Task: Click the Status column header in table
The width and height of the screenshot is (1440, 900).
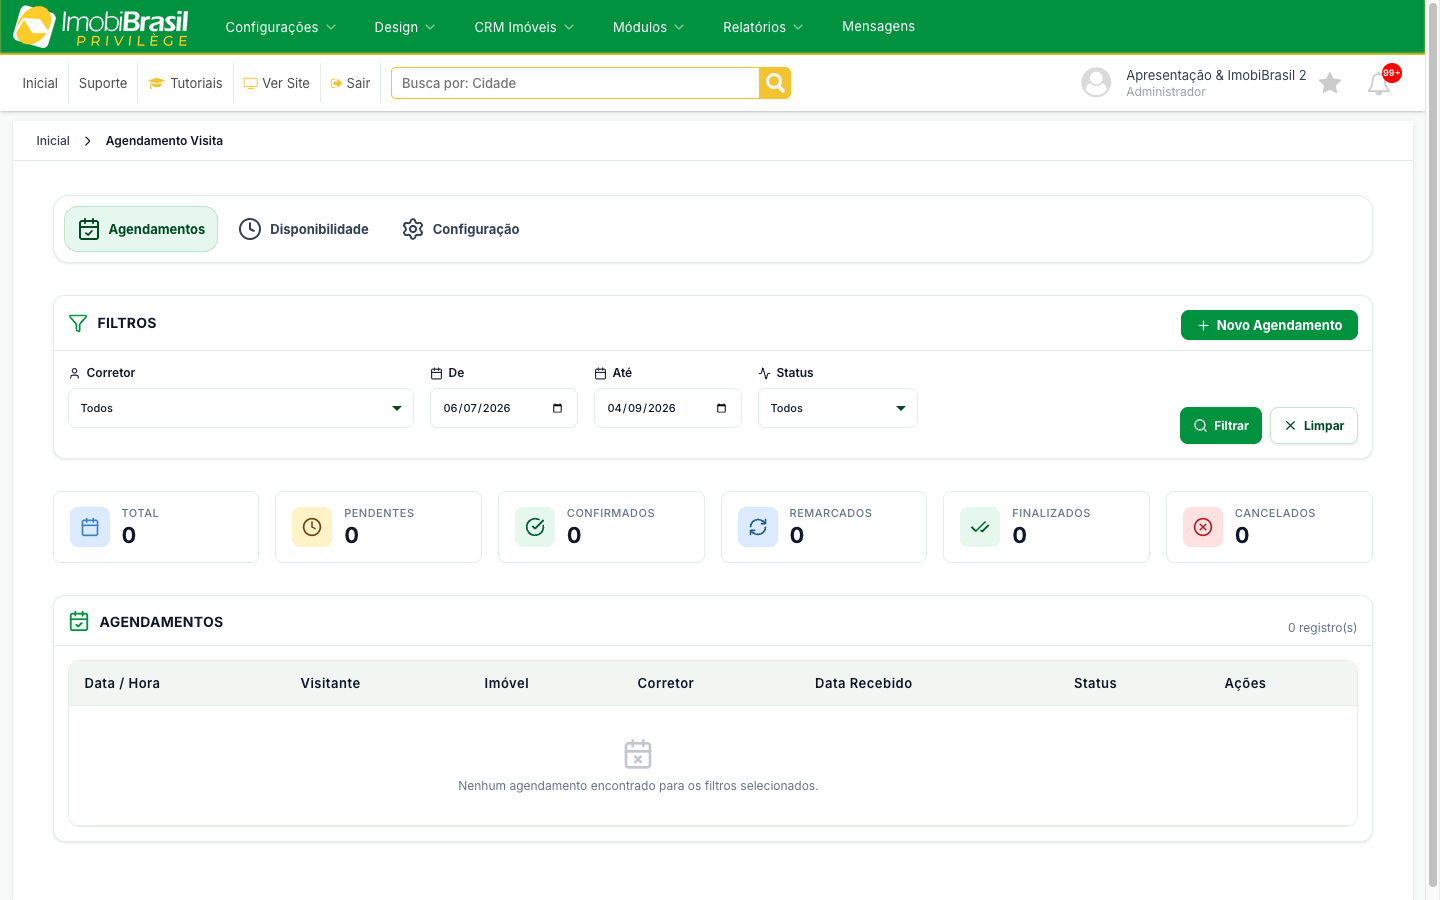Action: (1095, 684)
